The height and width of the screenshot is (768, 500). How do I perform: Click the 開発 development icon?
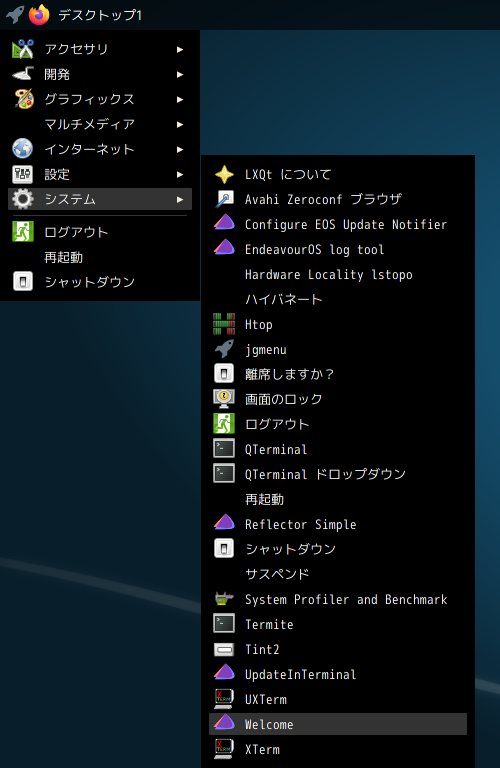tap(23, 74)
